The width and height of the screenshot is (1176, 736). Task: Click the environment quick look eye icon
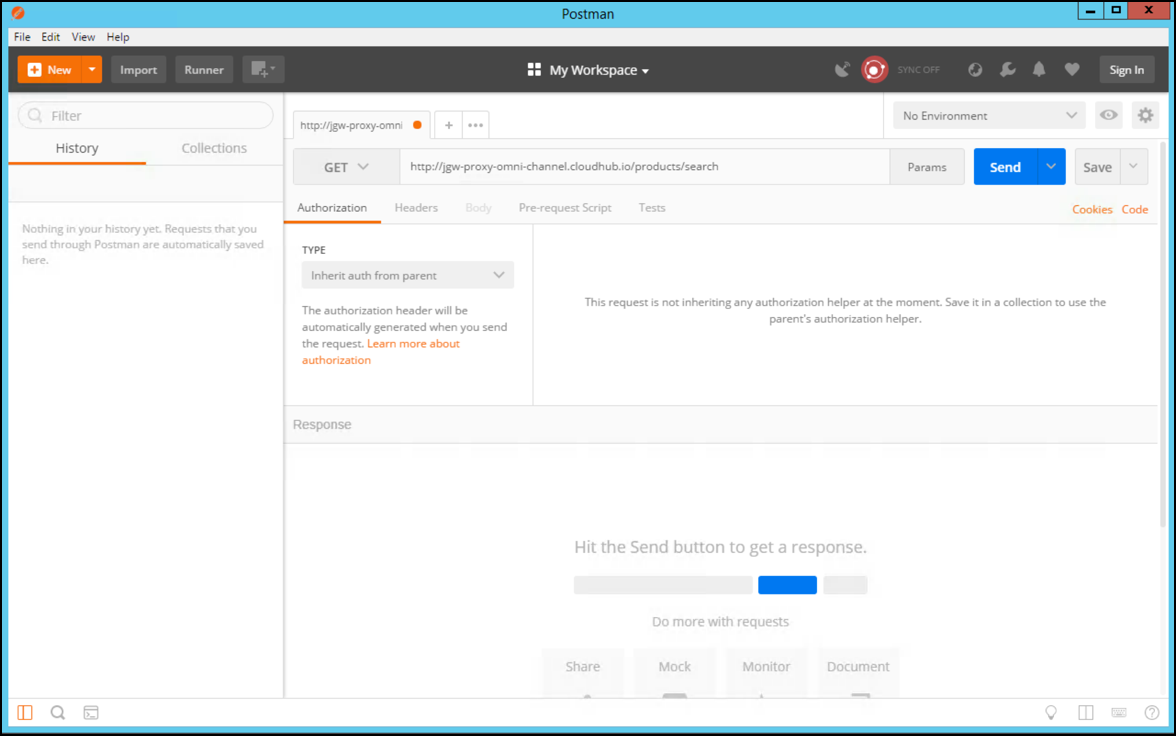coord(1108,116)
